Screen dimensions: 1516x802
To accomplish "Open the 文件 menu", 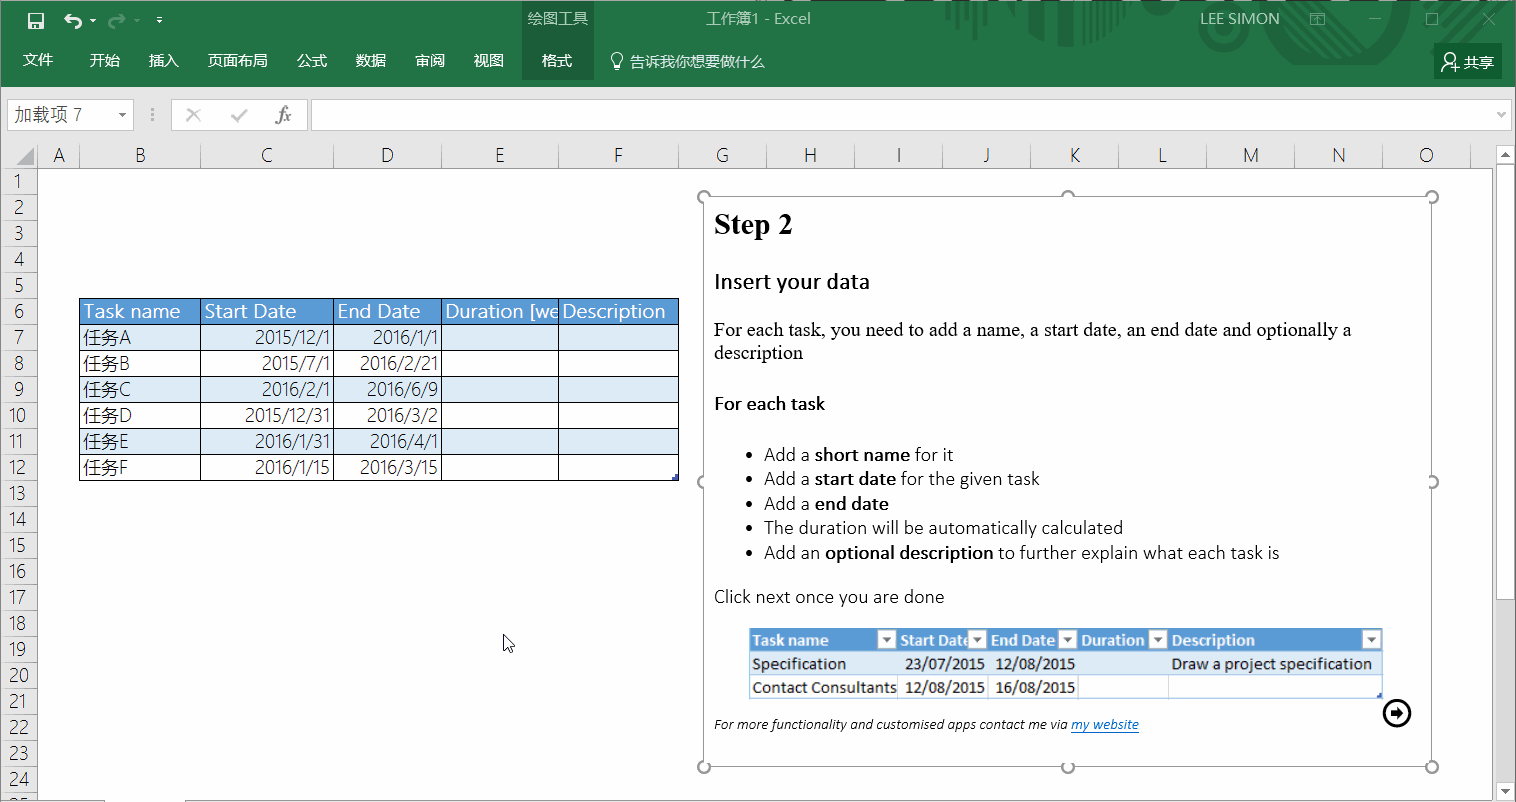I will pos(38,60).
